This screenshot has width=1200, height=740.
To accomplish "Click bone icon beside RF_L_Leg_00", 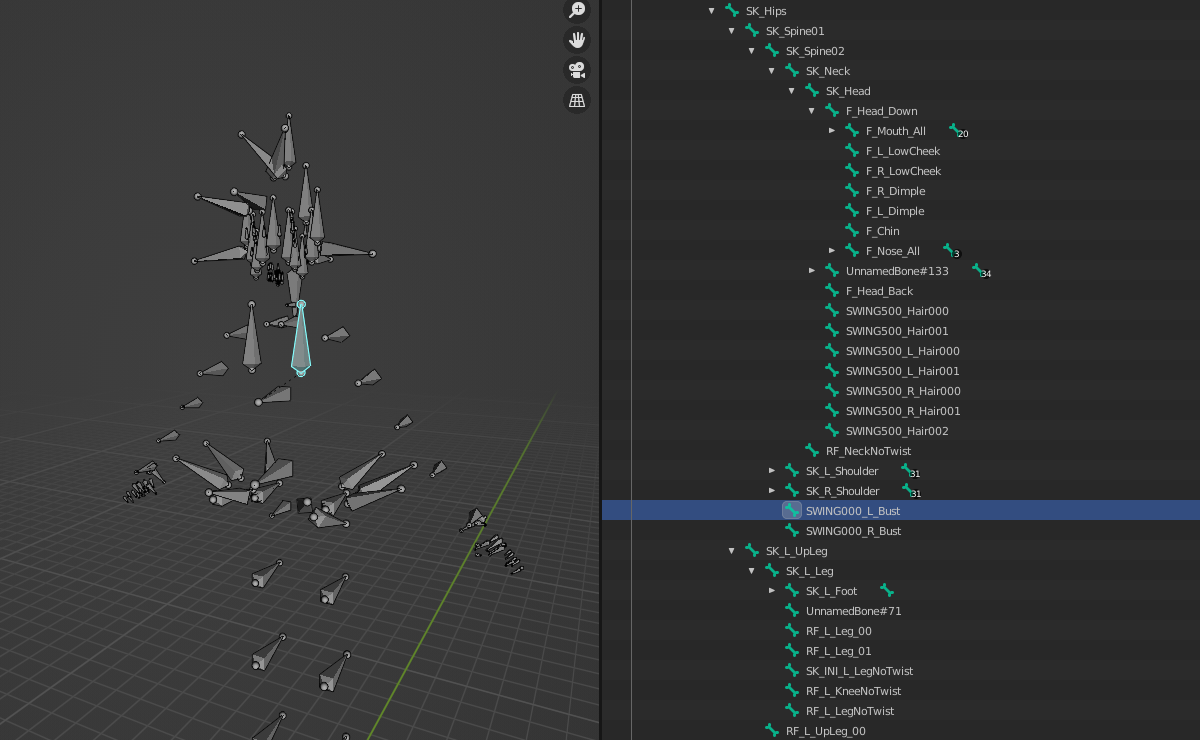I will coord(792,630).
